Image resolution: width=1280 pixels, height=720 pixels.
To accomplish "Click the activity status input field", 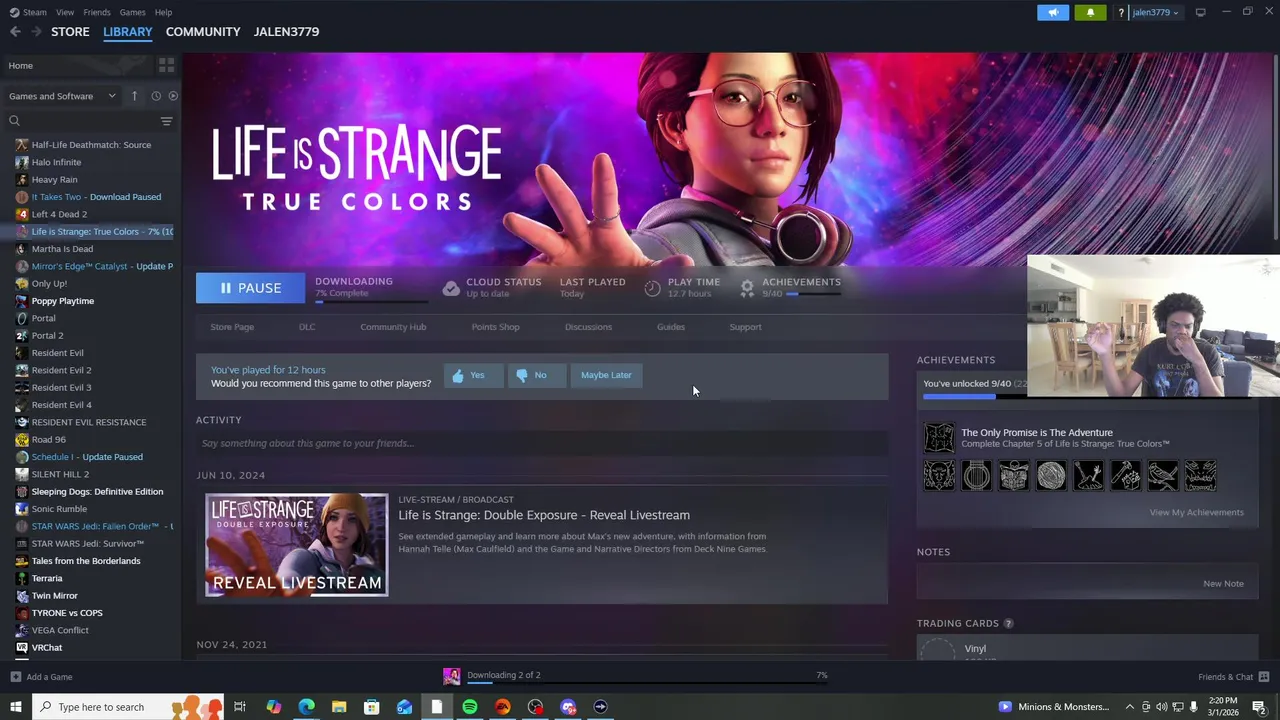I will point(542,443).
